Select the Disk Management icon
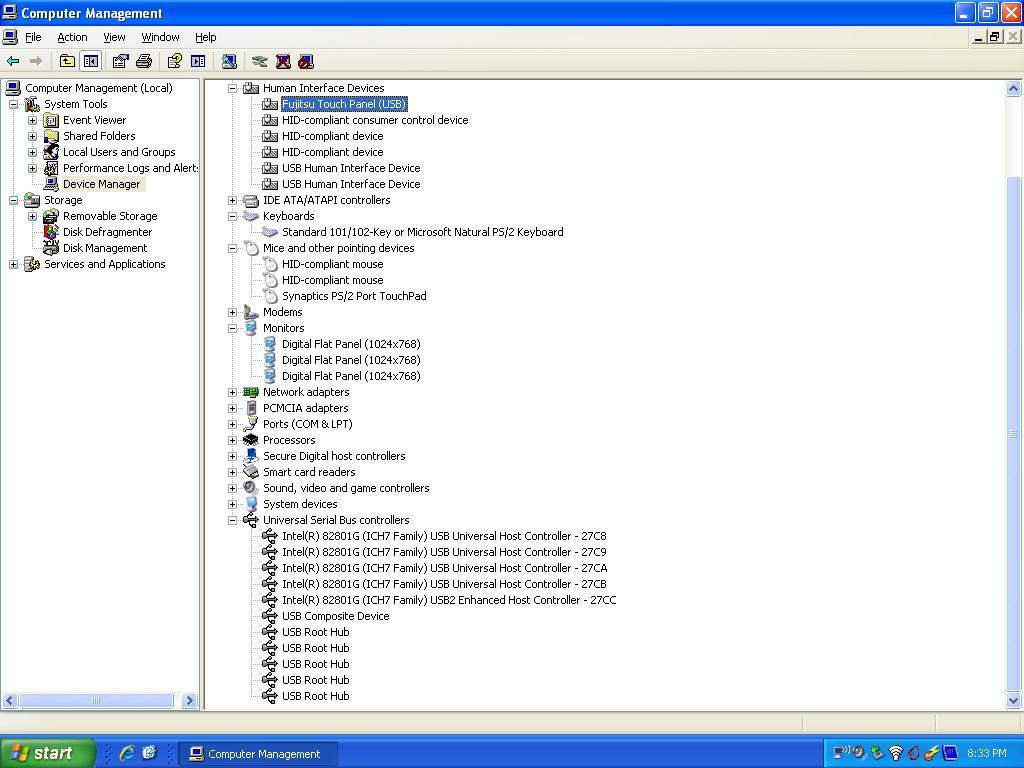This screenshot has width=1024, height=768. (51, 248)
